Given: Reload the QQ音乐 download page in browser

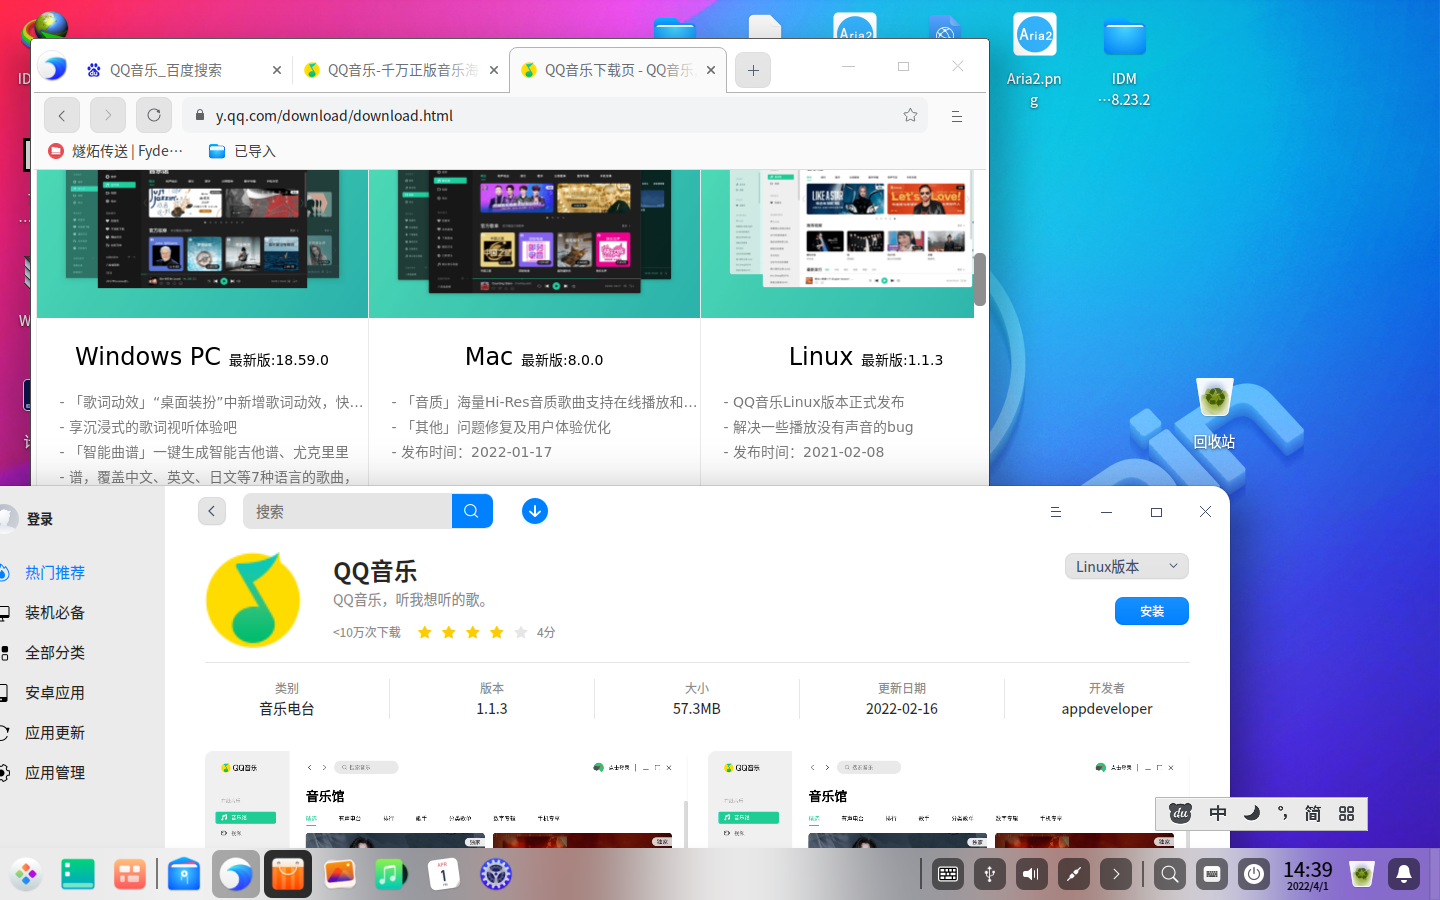Looking at the screenshot, I should pyautogui.click(x=153, y=115).
